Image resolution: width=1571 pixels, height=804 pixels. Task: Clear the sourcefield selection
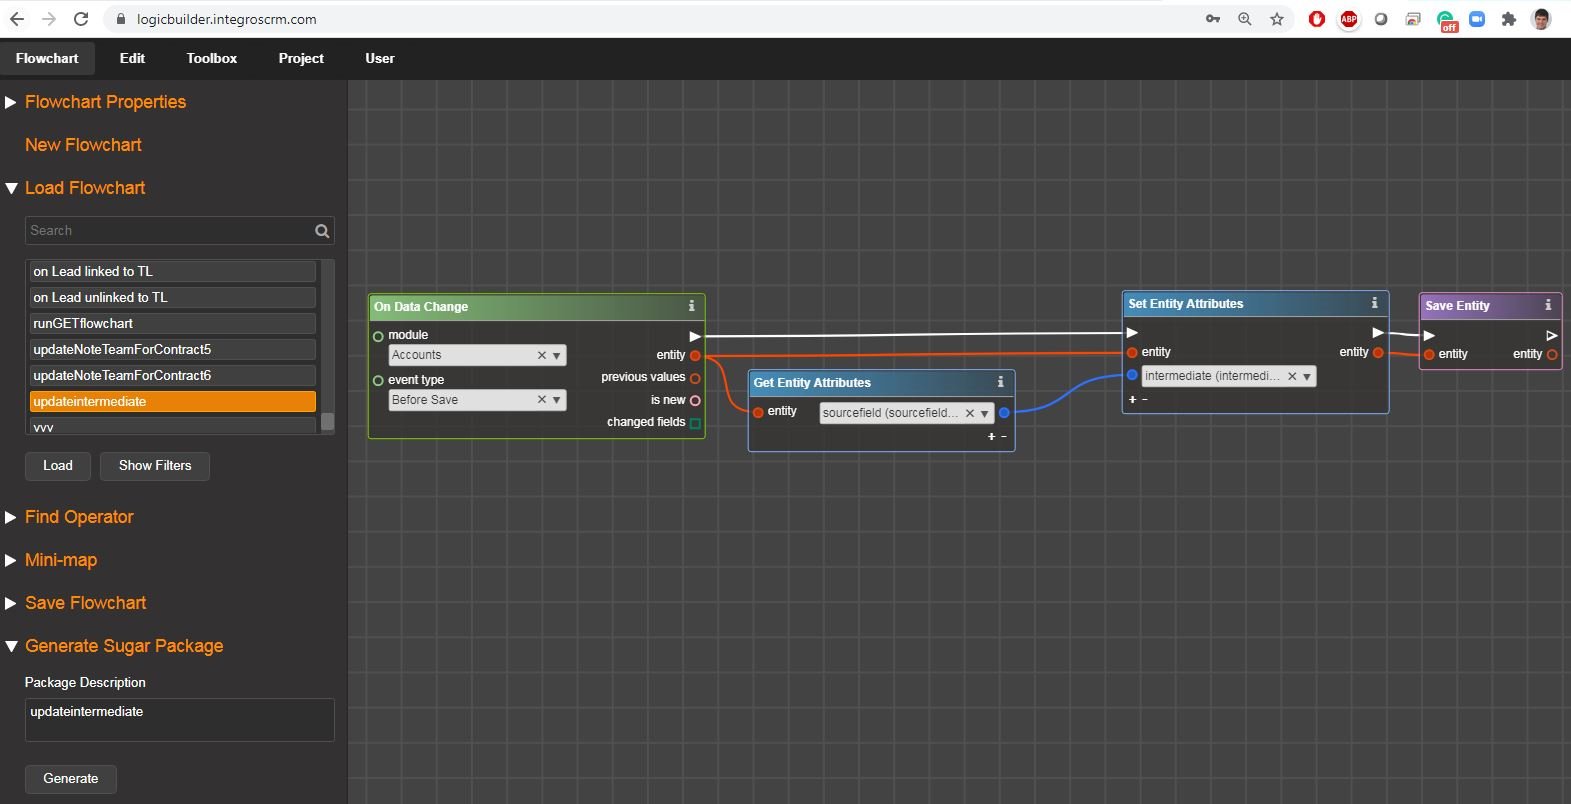[x=969, y=413]
